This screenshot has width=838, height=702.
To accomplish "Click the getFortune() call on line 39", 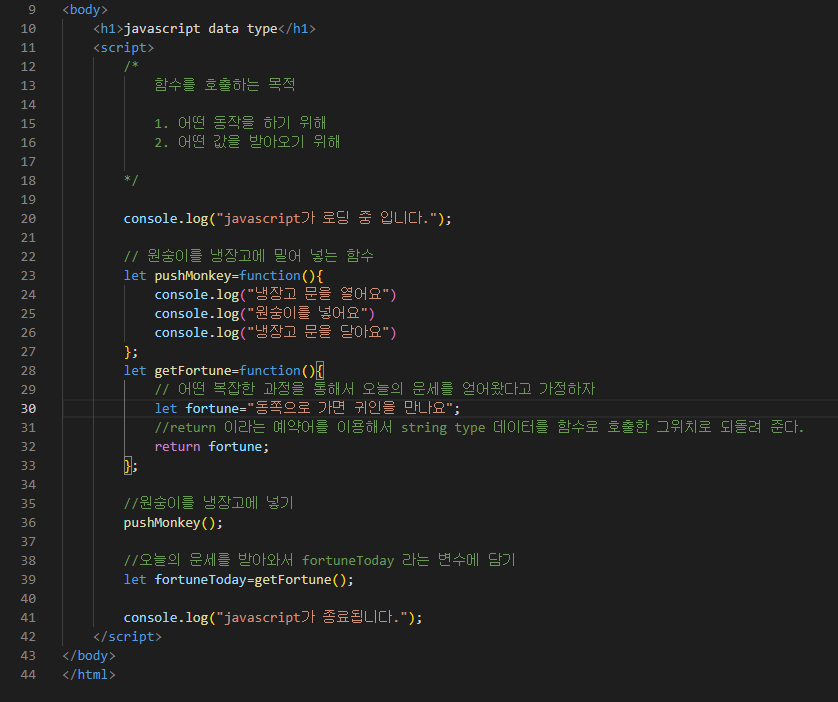I will [x=300, y=580].
